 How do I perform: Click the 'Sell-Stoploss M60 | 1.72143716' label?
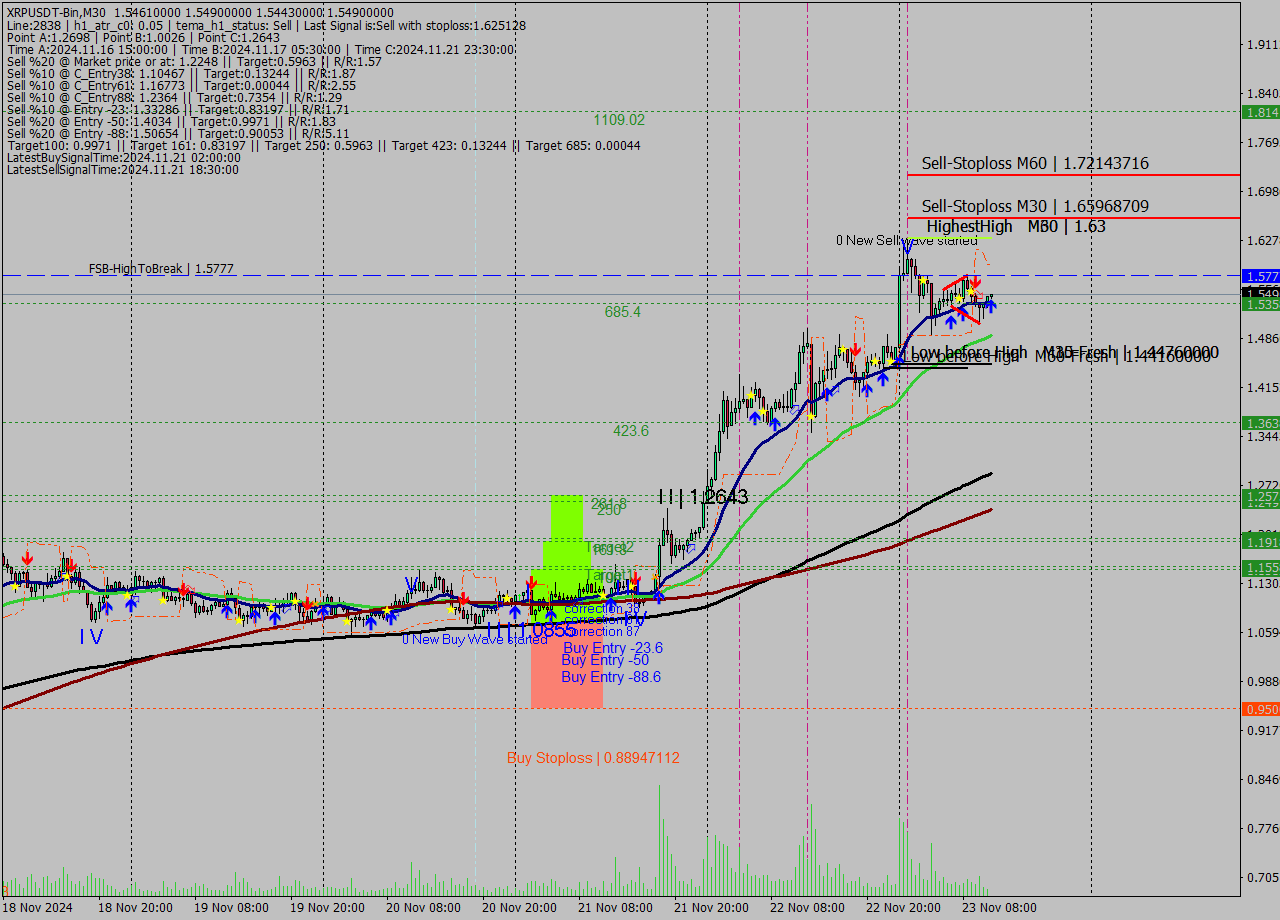point(1035,163)
